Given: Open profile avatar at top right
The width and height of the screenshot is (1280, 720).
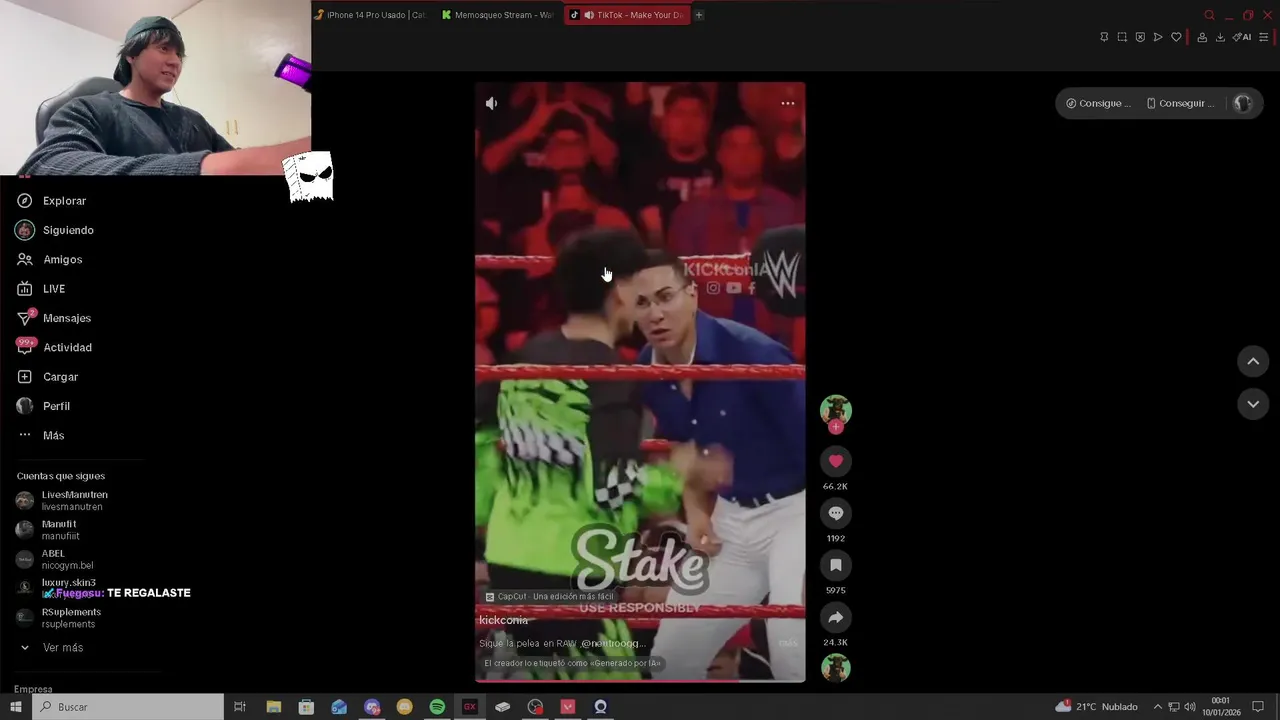Looking at the screenshot, I should (x=1242, y=103).
